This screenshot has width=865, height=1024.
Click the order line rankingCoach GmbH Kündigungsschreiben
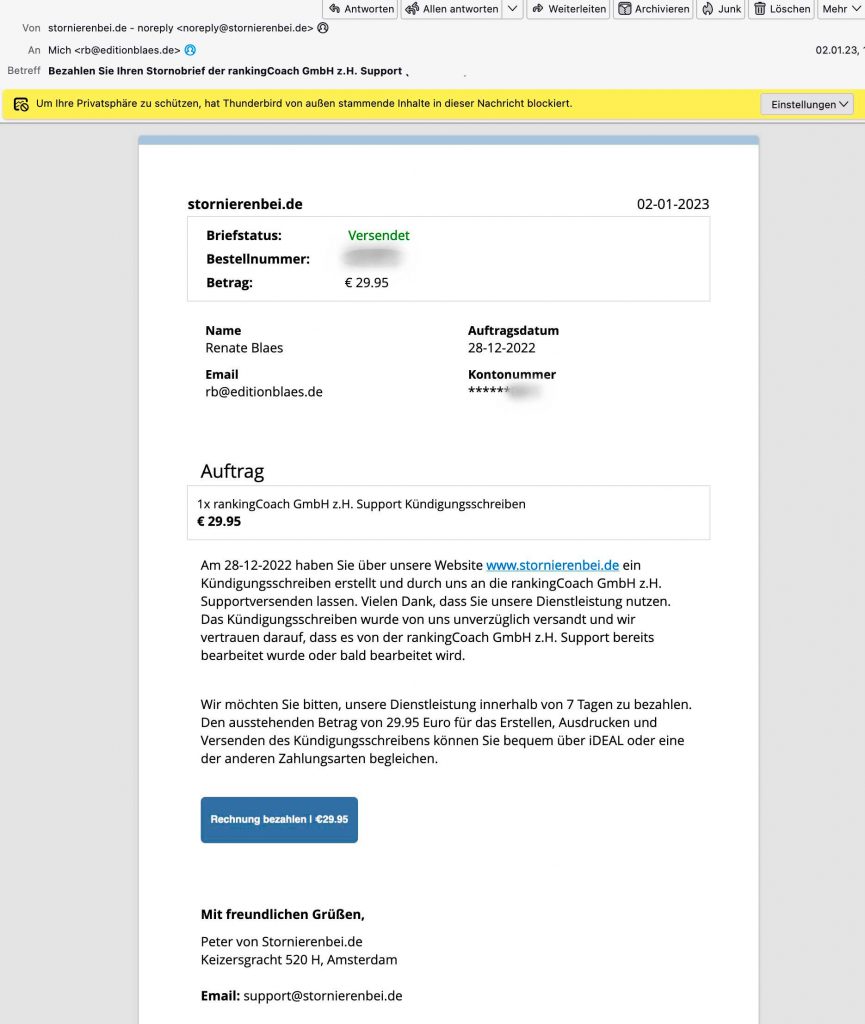tap(361, 504)
